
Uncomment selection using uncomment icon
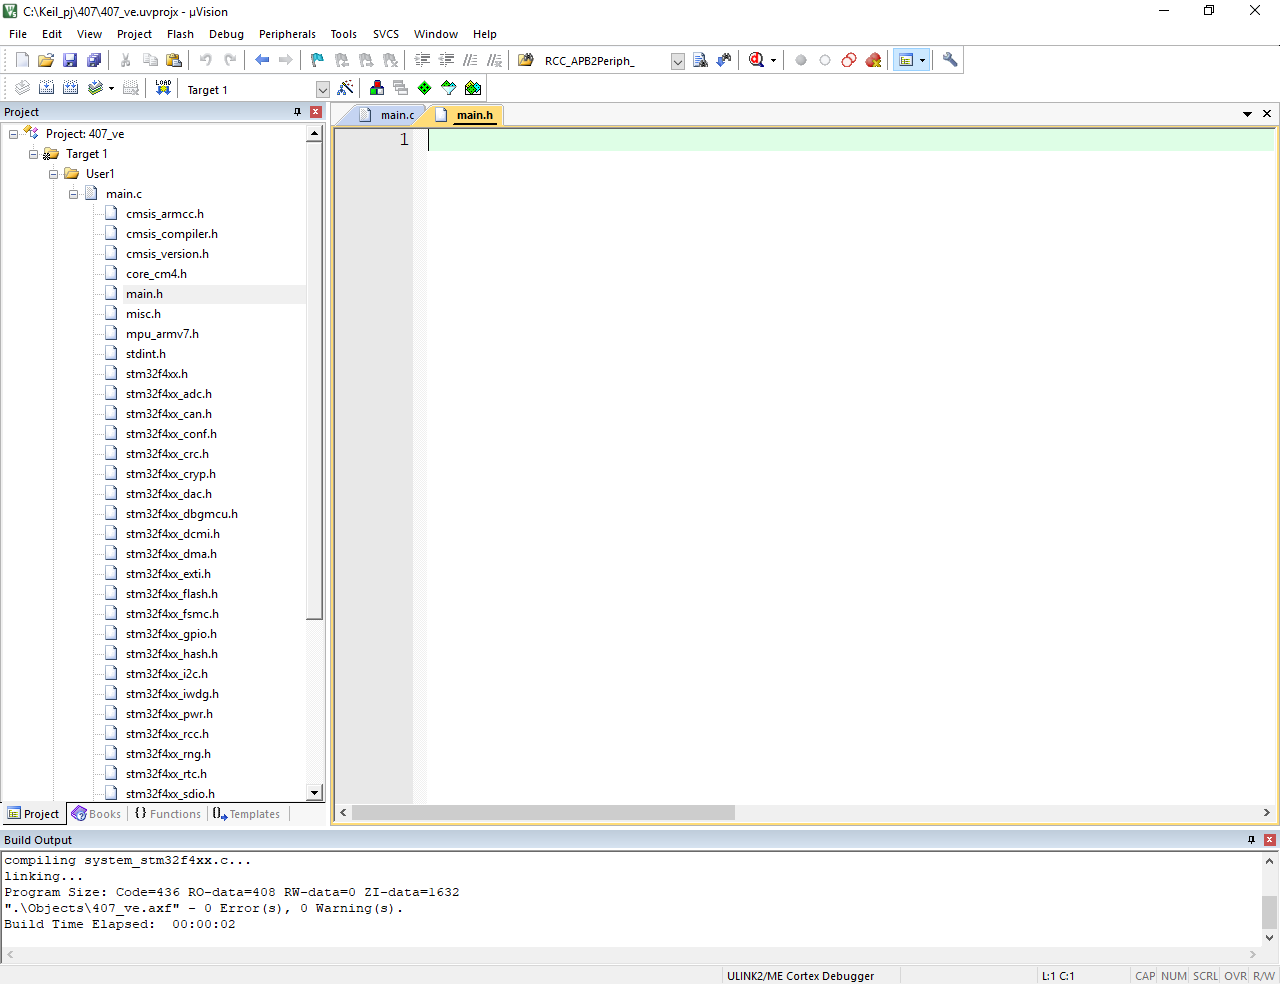tap(494, 60)
